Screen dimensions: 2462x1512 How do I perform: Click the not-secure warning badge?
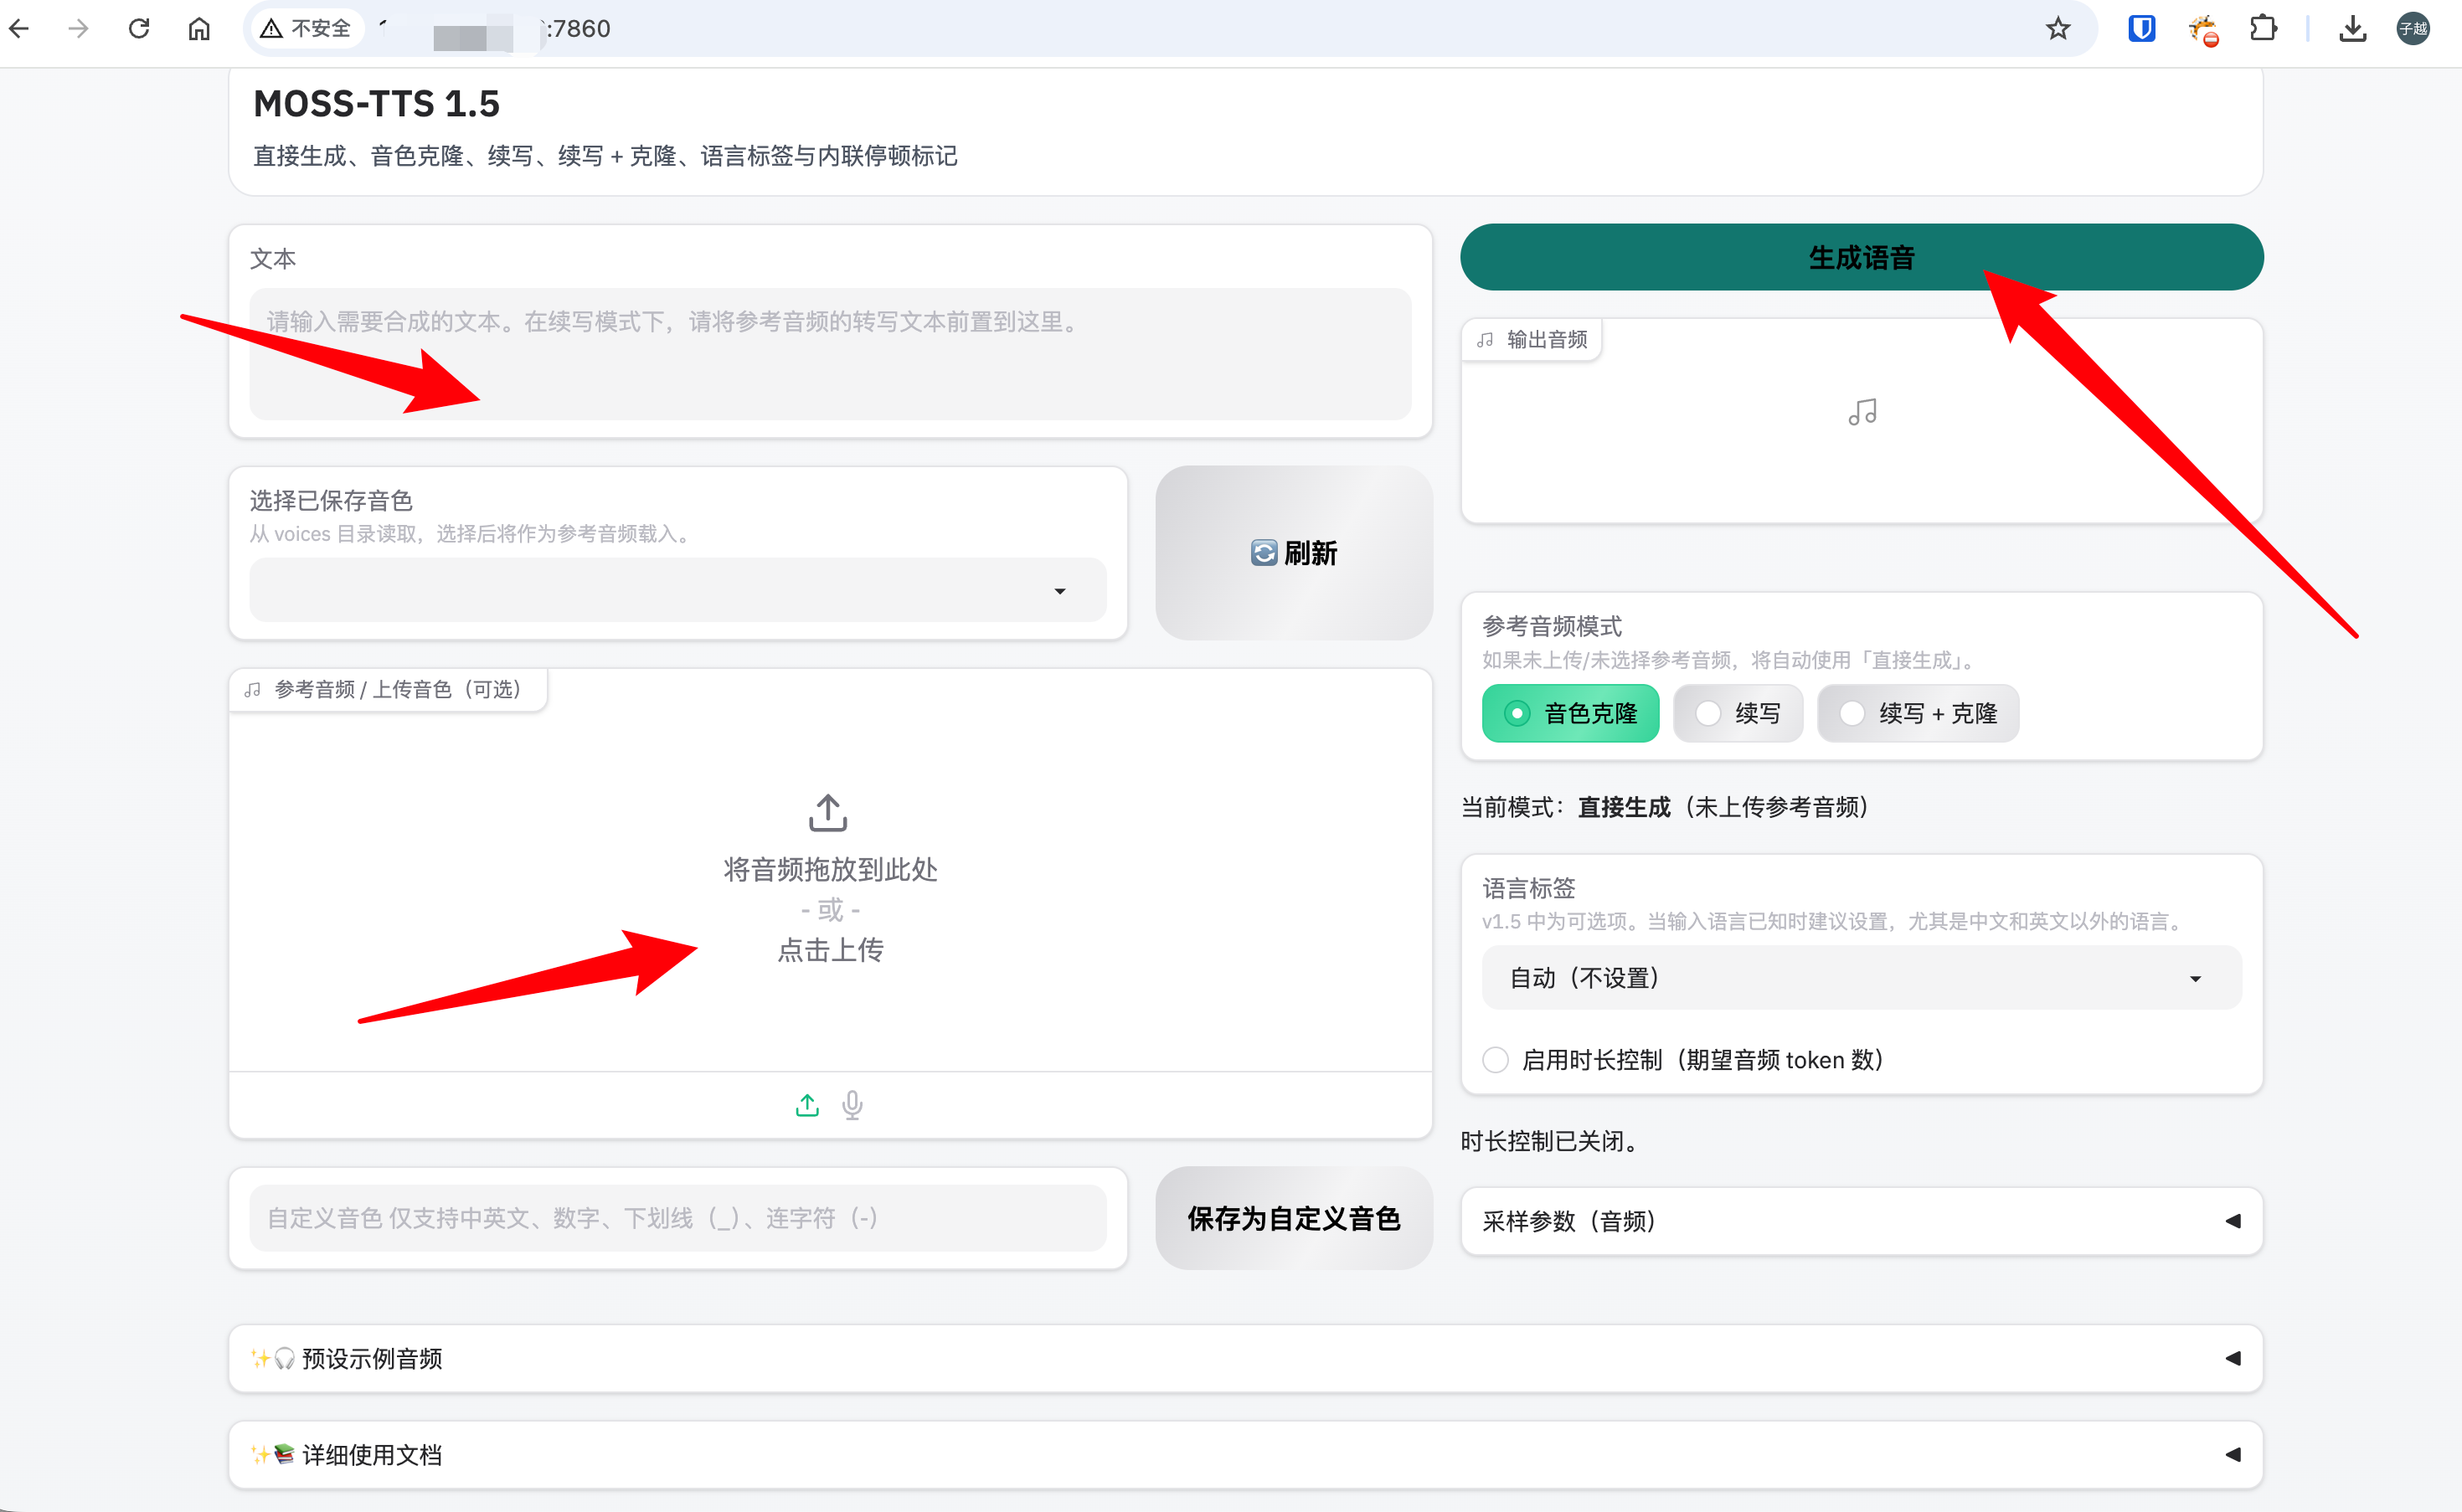306,28
